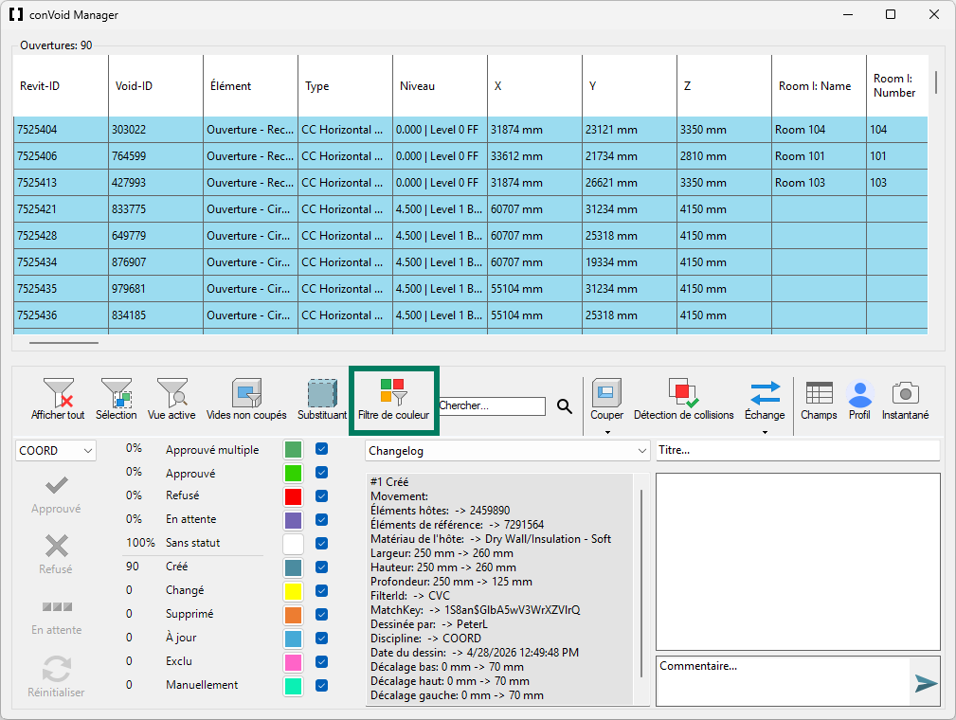Change the yellow Changé color swatch
Viewport: 956px width, 720px height.
[293, 591]
